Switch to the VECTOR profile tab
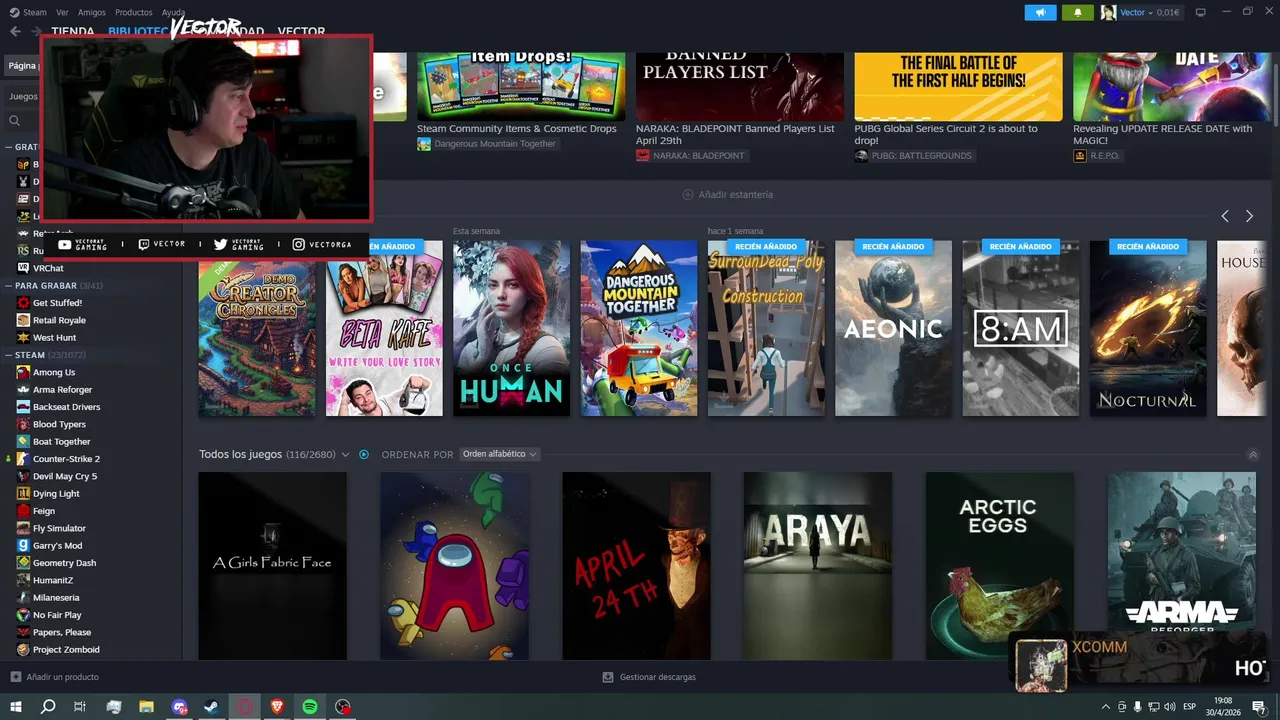This screenshot has width=1280, height=720. 301,31
